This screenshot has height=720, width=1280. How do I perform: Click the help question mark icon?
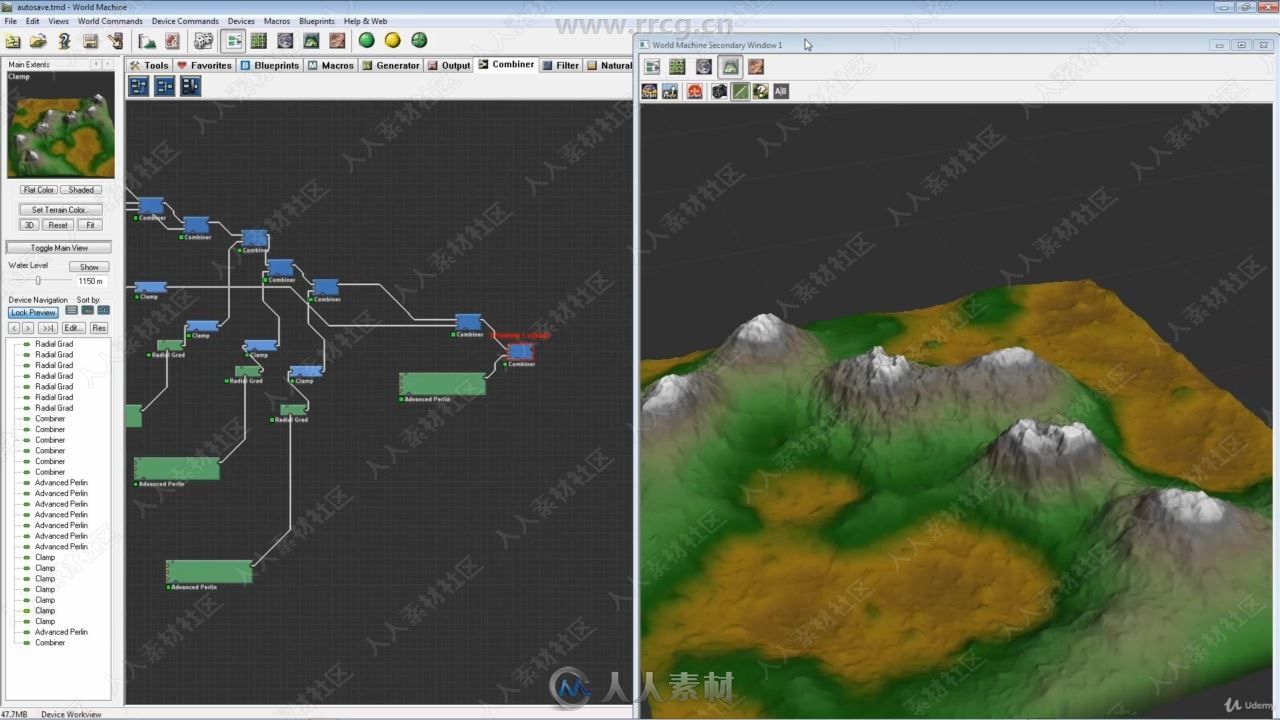pos(64,41)
